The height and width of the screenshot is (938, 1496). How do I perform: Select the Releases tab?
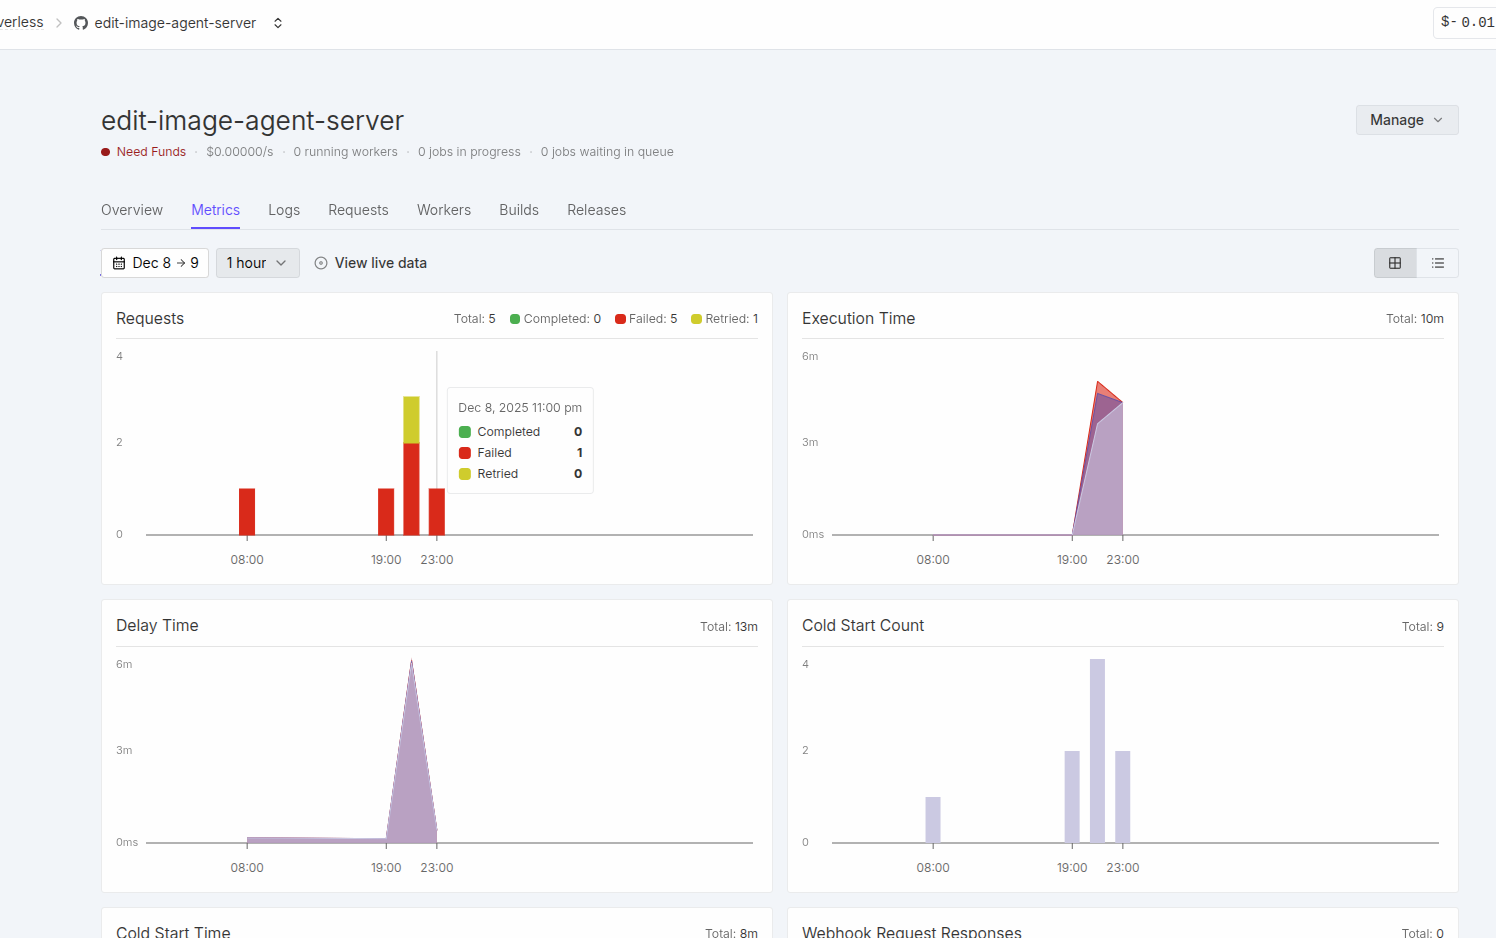(x=596, y=210)
